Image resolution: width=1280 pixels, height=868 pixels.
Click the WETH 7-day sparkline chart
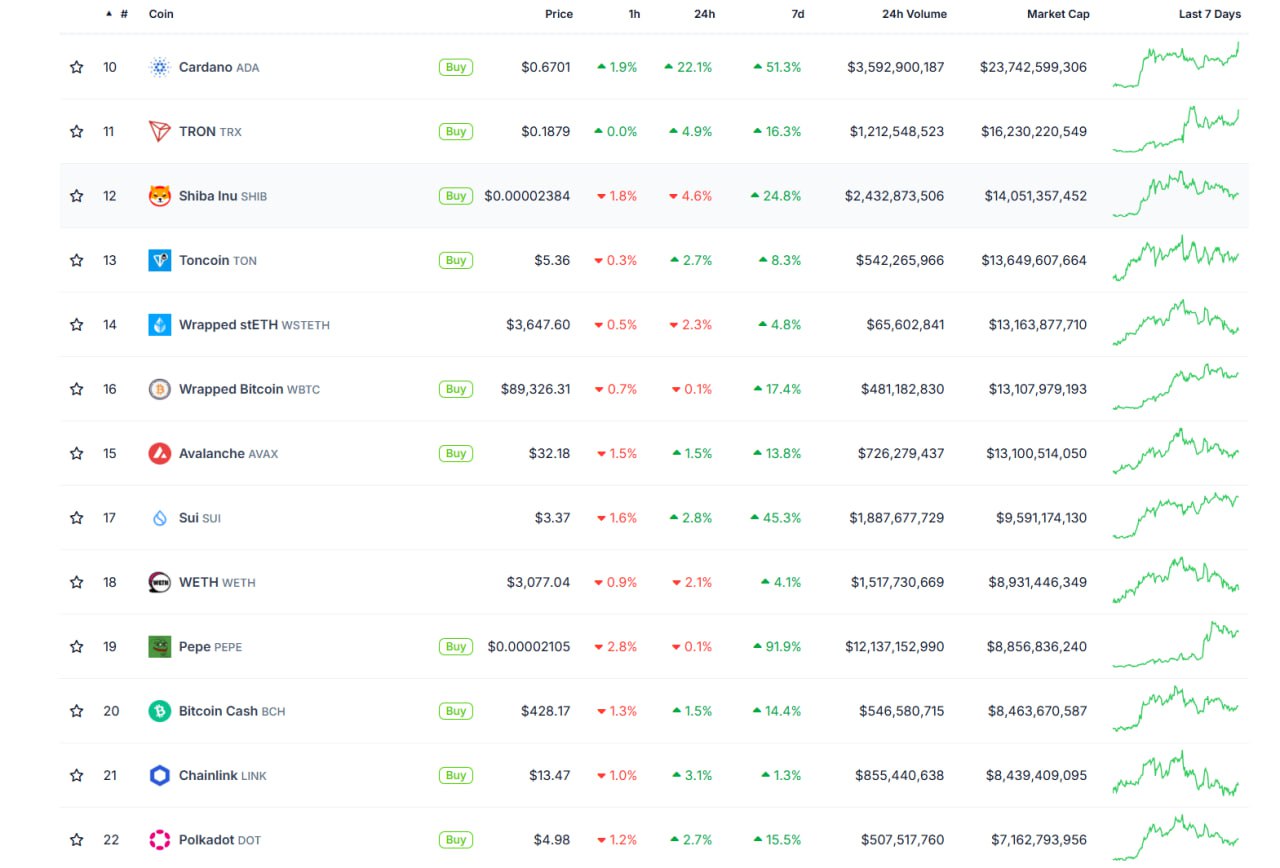pos(1176,581)
